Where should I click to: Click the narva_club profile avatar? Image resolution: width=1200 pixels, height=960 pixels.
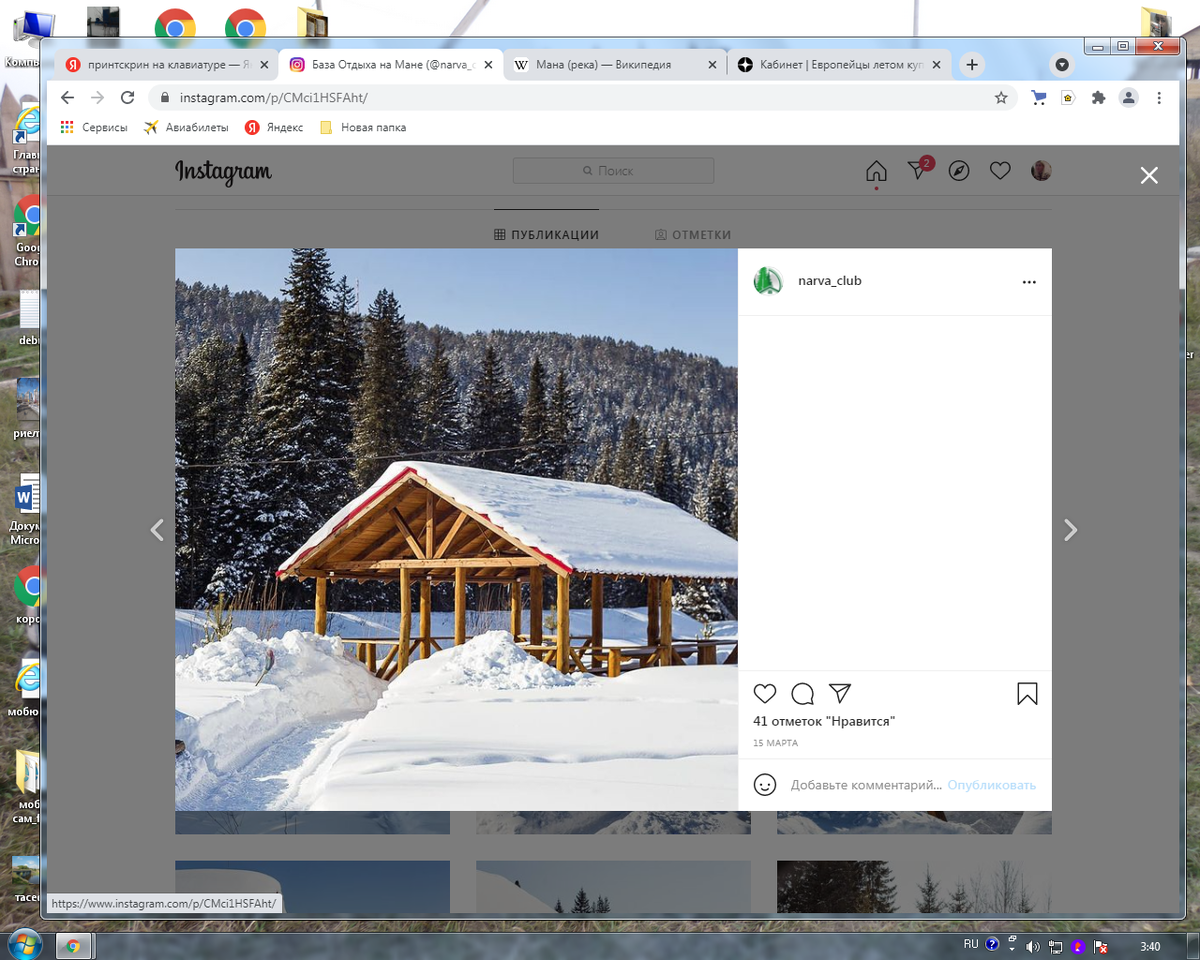coord(768,281)
